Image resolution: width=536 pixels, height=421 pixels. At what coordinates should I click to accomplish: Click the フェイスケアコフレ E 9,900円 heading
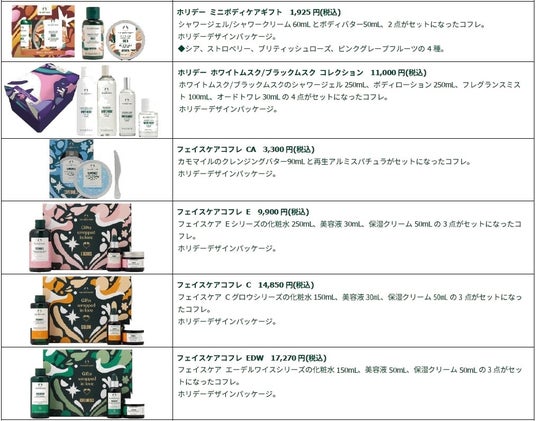pyautogui.click(x=243, y=212)
